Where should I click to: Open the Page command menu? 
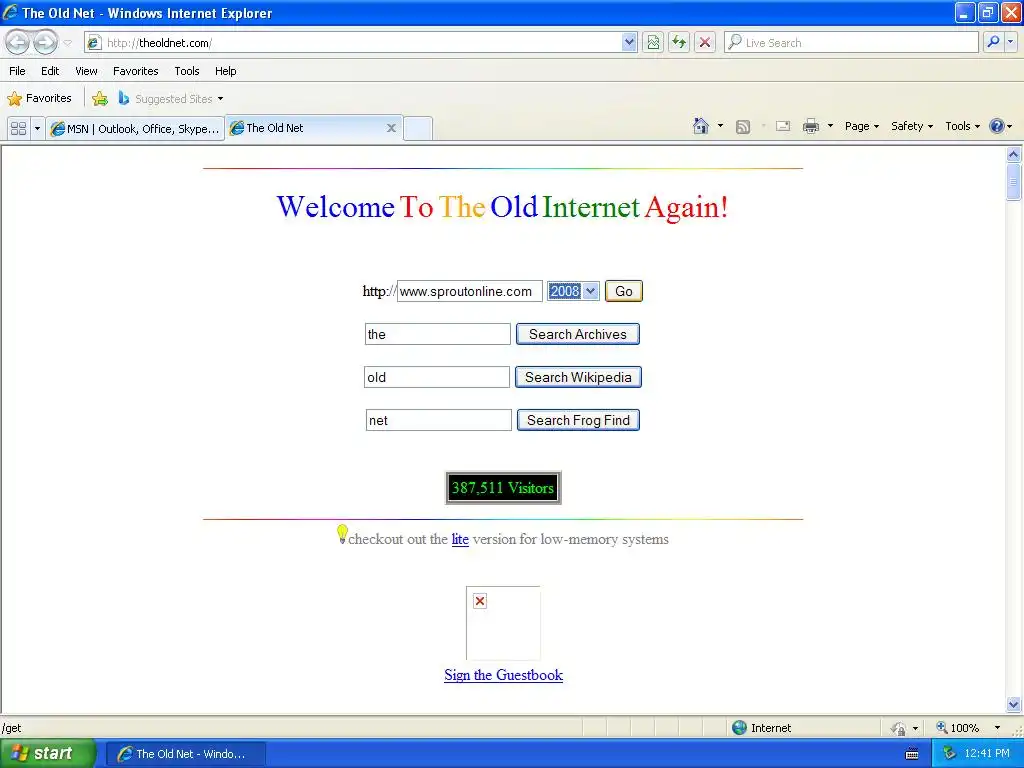coord(862,126)
